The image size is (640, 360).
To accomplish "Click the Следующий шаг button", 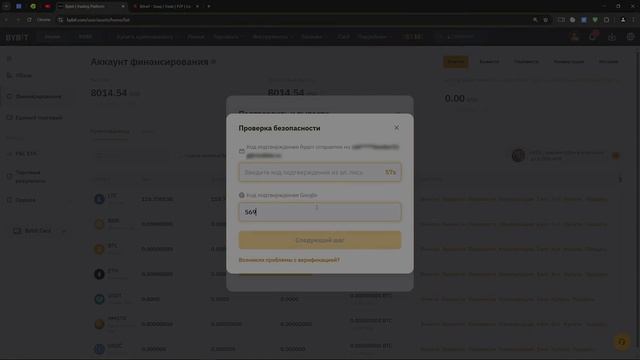I will (x=320, y=240).
